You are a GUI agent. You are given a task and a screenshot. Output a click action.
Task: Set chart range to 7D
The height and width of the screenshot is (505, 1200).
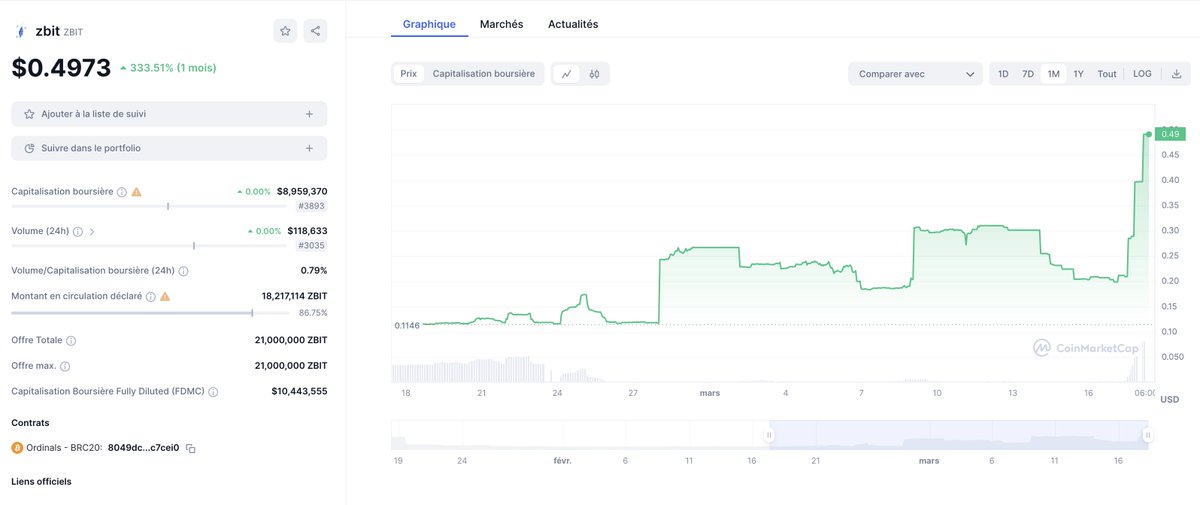(x=1028, y=74)
